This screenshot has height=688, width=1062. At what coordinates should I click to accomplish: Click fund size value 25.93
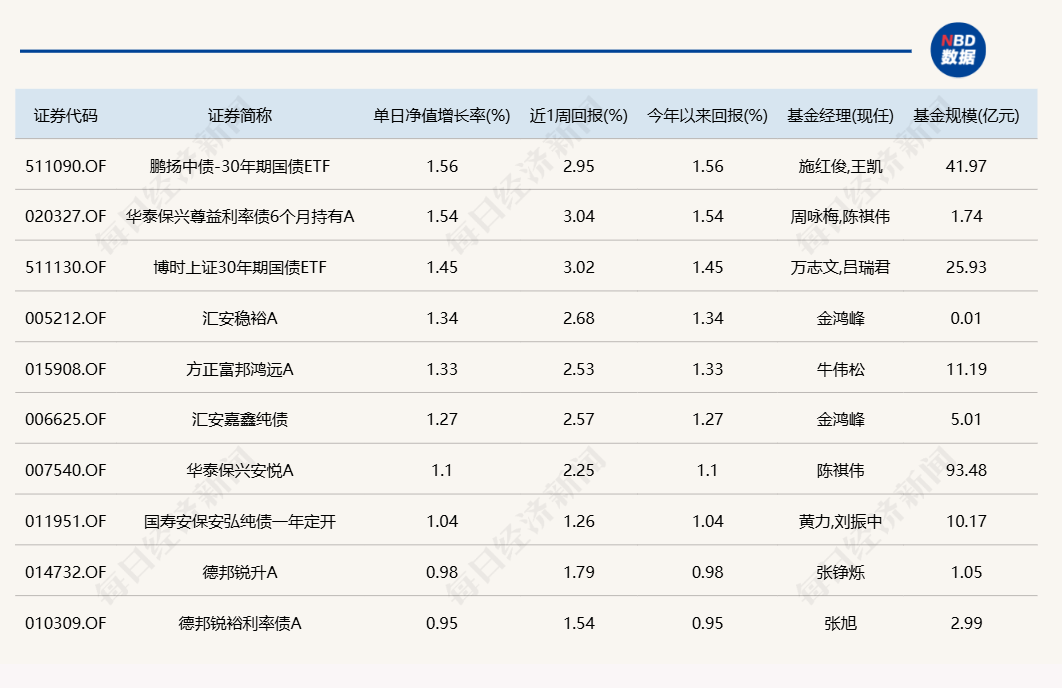[x=966, y=267]
